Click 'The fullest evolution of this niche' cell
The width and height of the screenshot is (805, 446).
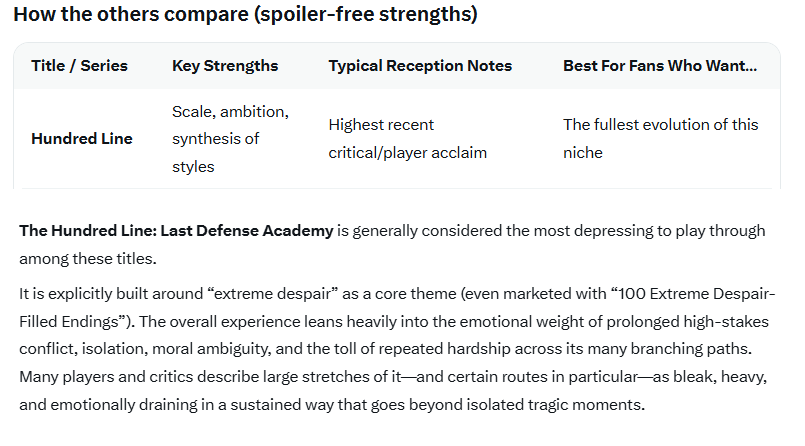(x=660, y=139)
